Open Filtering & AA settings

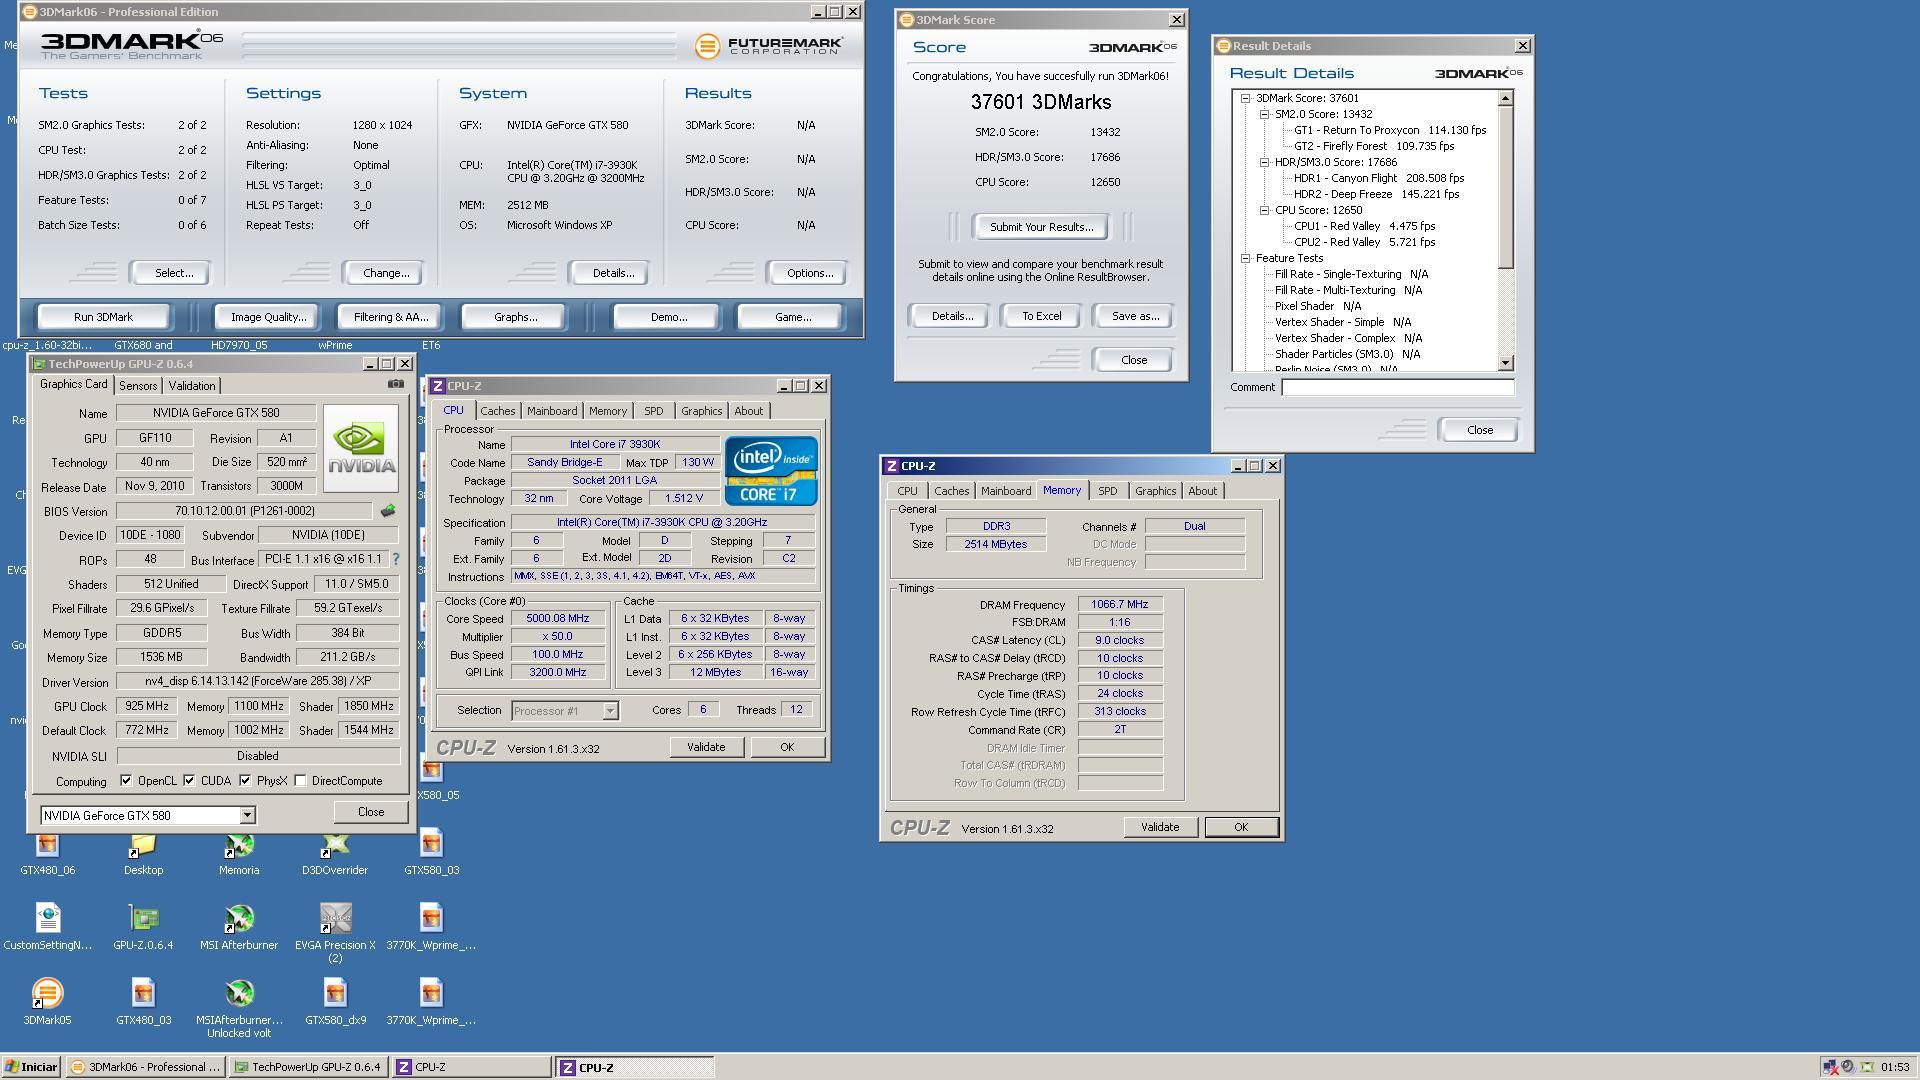tap(390, 317)
